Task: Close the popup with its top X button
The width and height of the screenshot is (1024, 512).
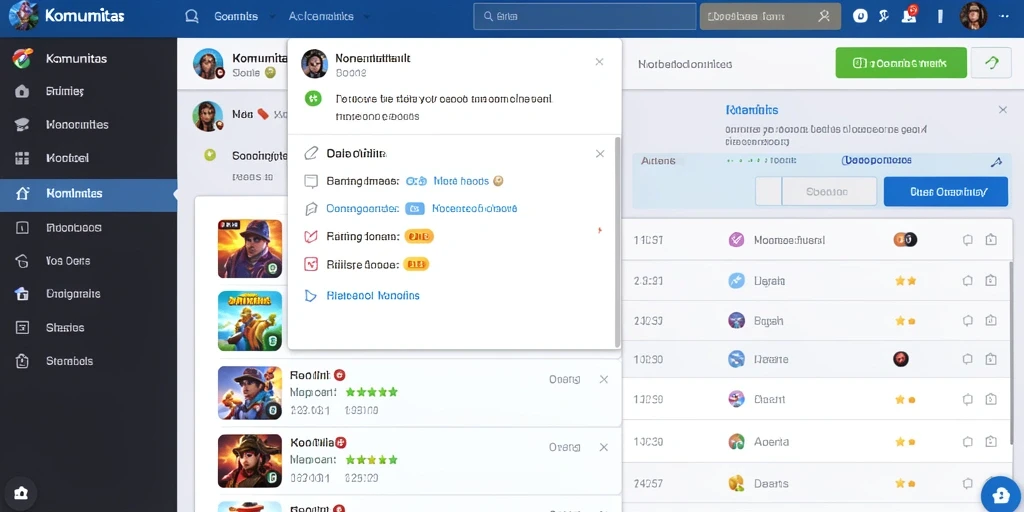Action: tap(600, 62)
